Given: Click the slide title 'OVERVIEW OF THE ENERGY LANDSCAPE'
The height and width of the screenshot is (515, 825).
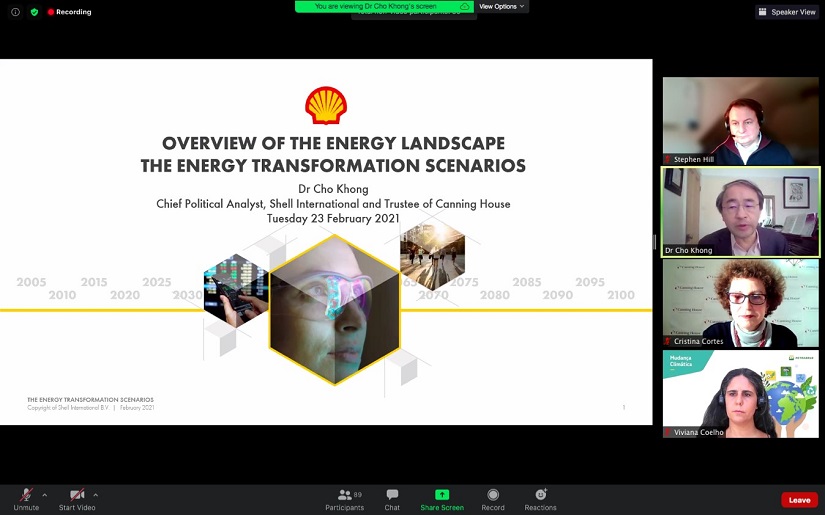Looking at the screenshot, I should click(333, 143).
